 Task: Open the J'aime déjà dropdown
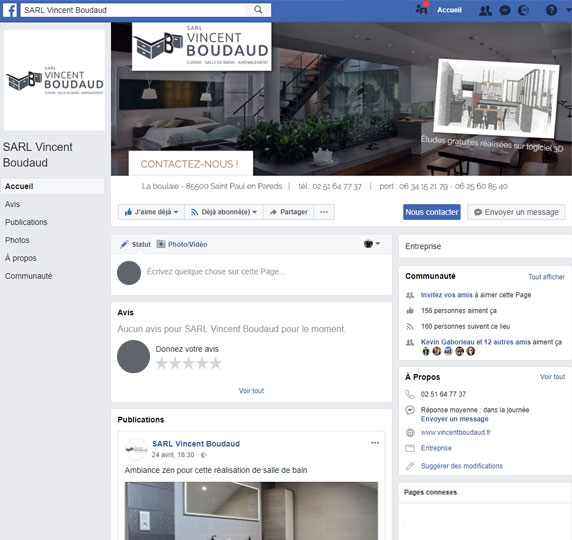(x=151, y=212)
